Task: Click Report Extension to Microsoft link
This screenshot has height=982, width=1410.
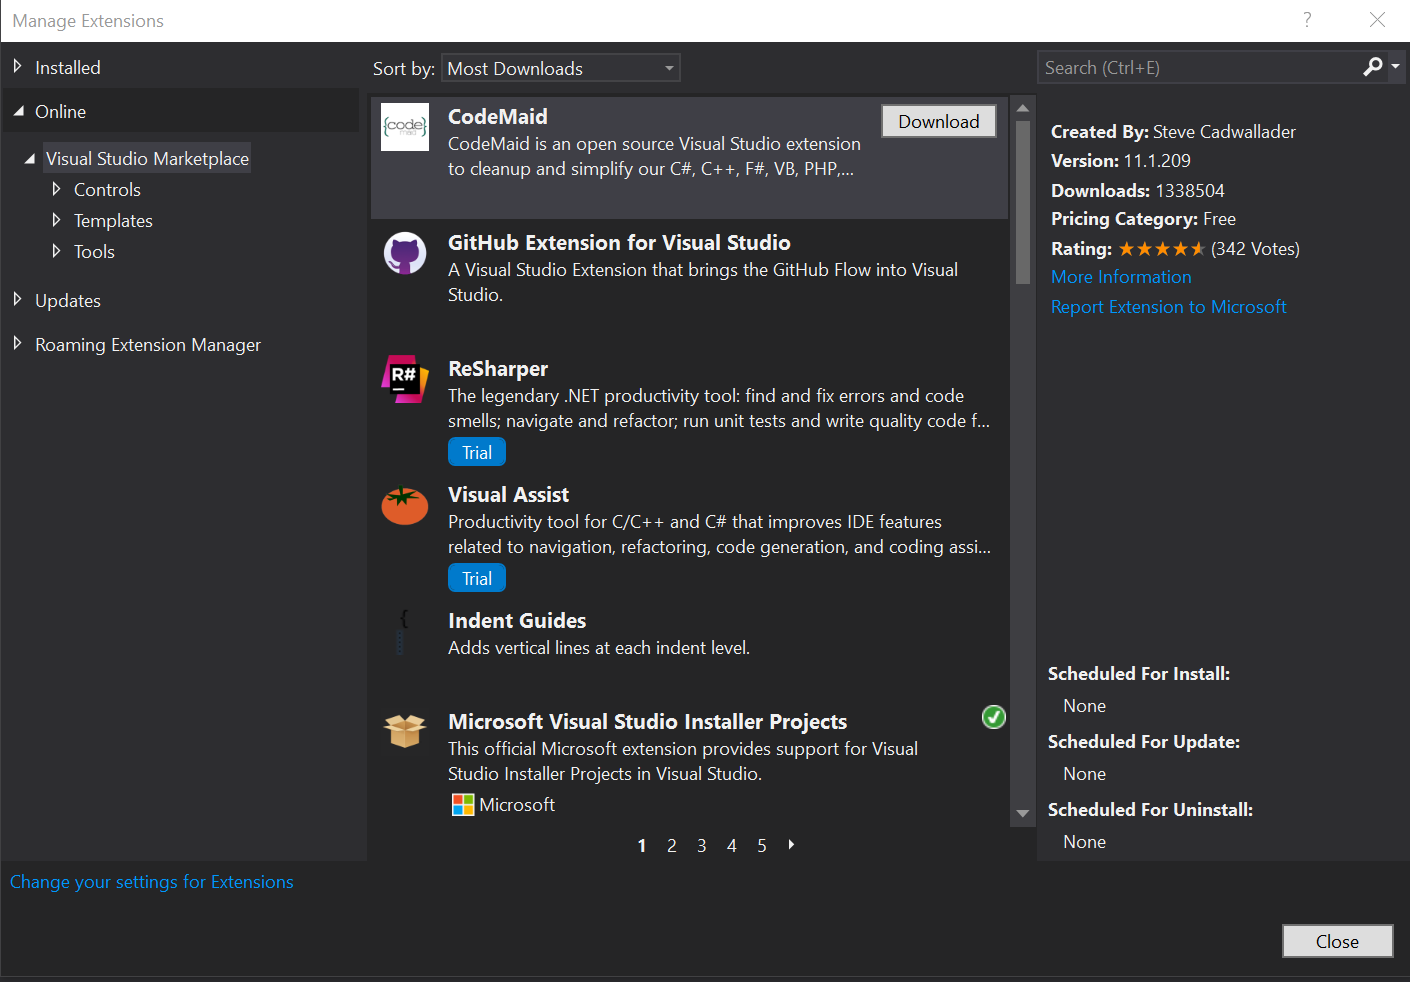Action: [1168, 307]
